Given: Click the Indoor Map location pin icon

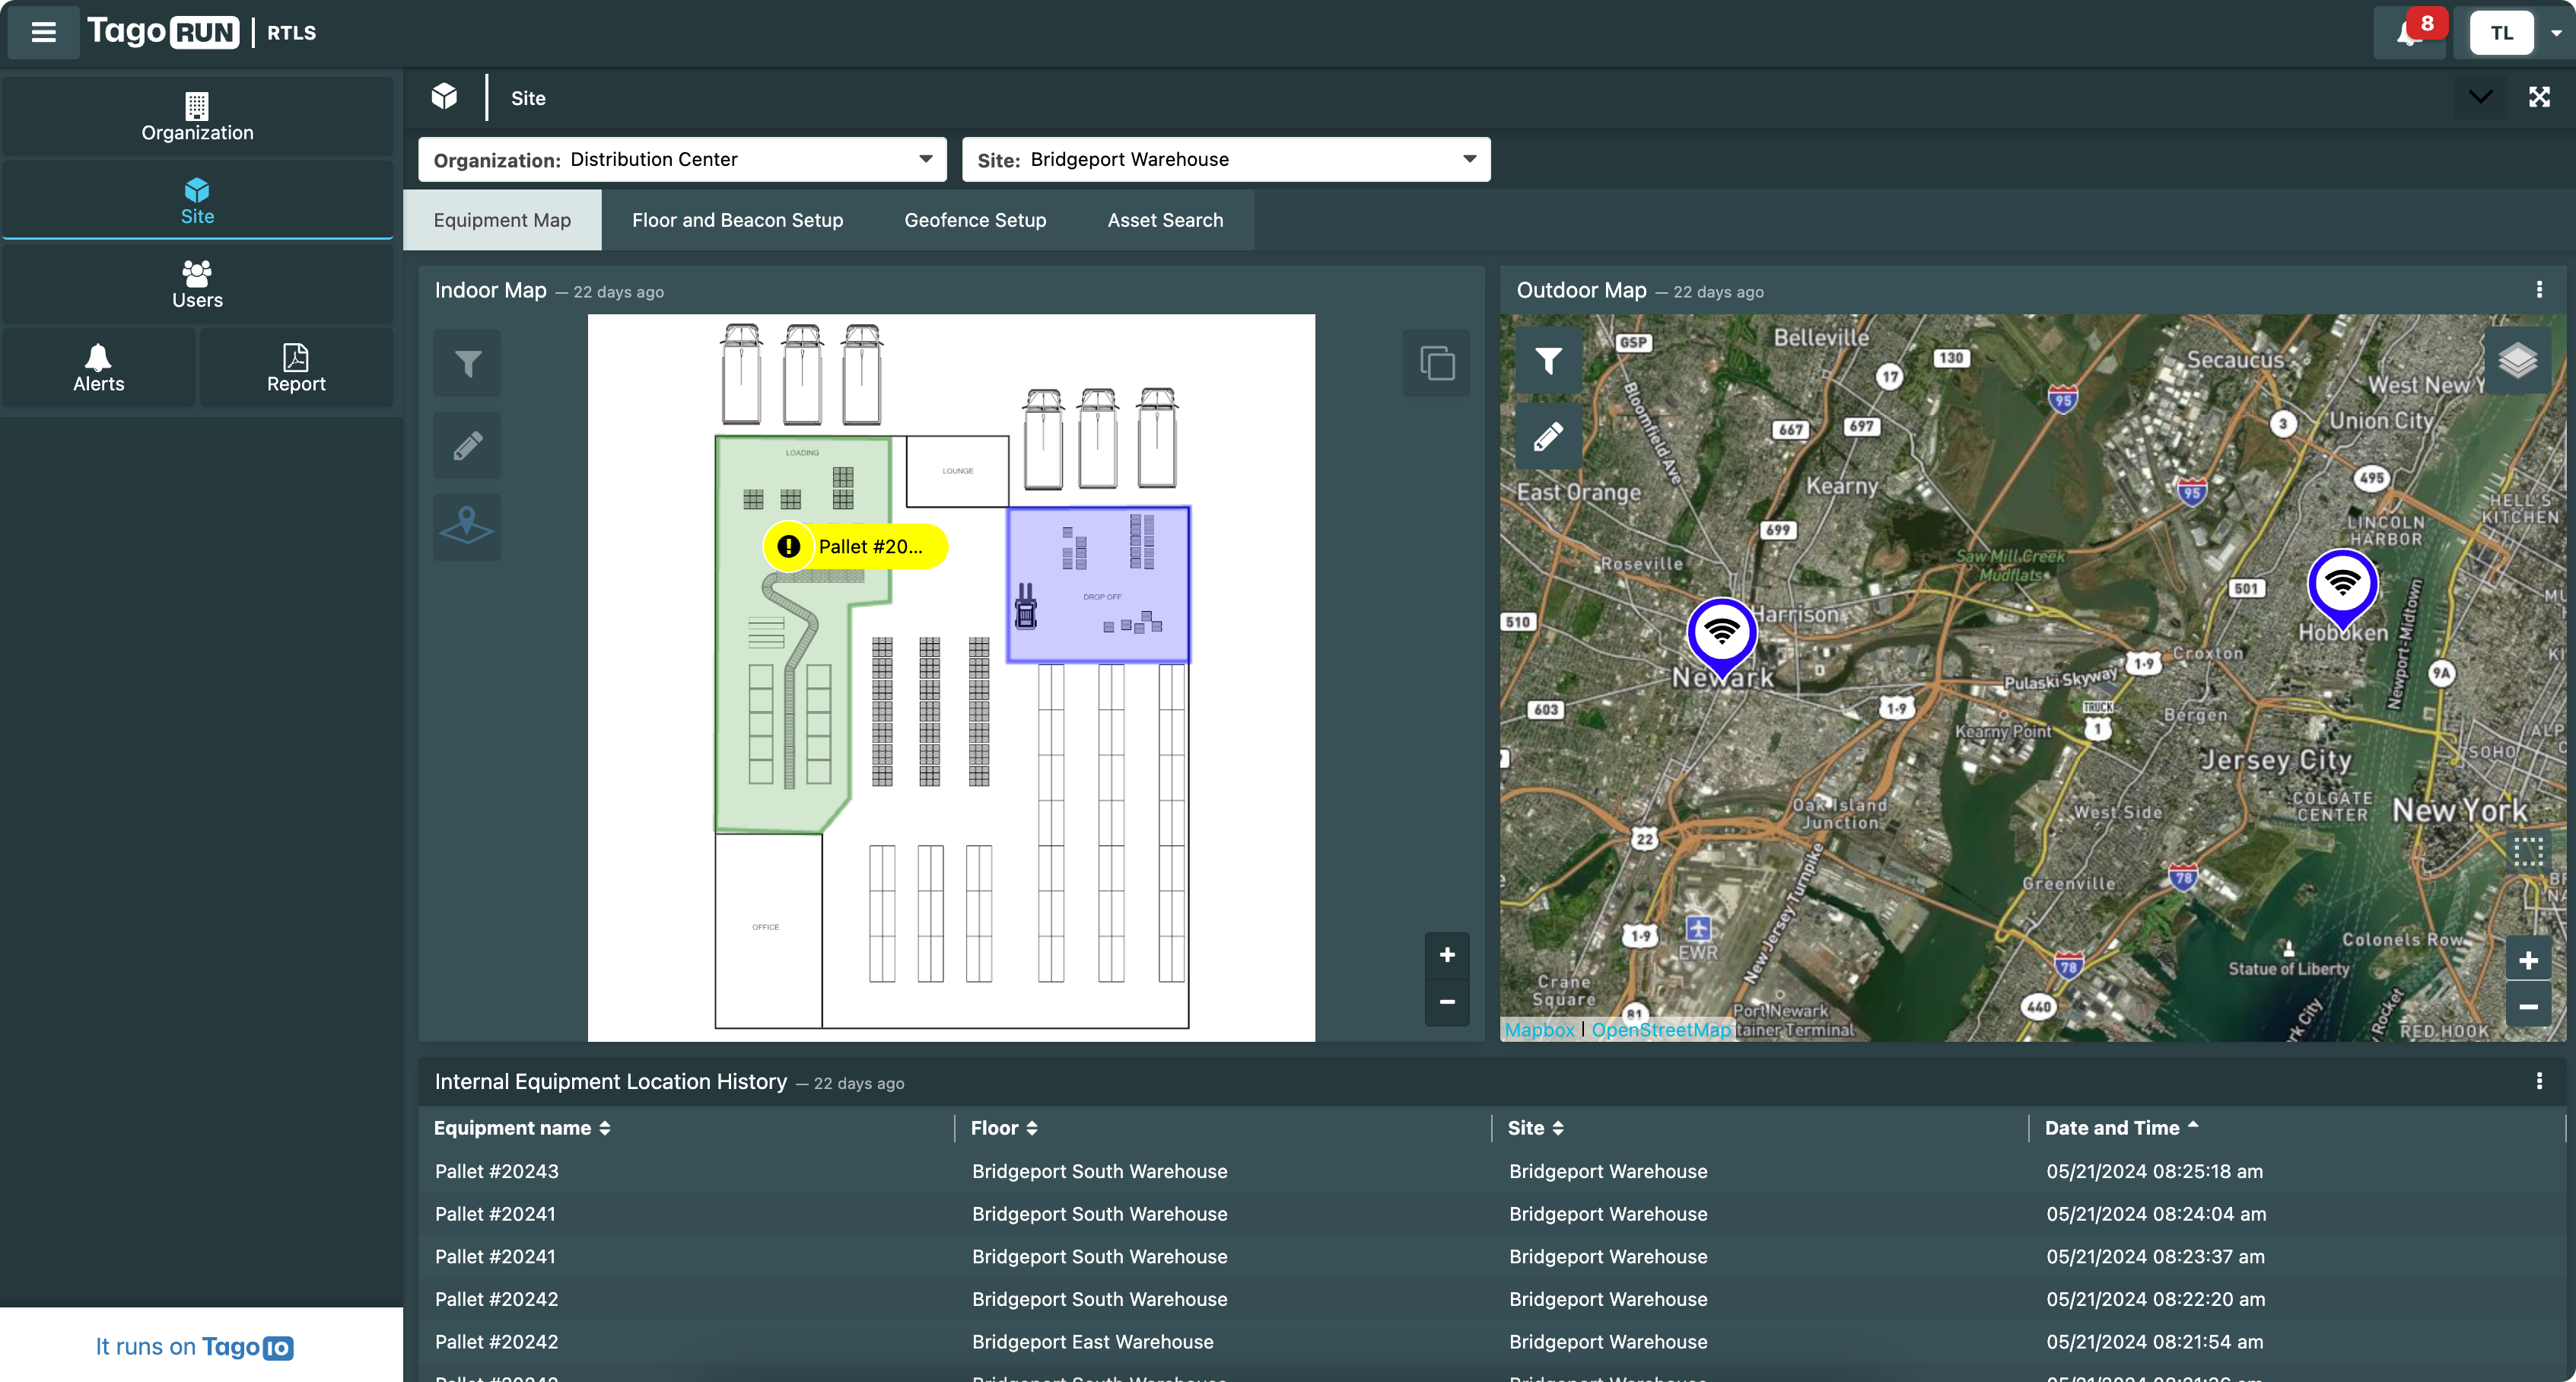Looking at the screenshot, I should (467, 527).
